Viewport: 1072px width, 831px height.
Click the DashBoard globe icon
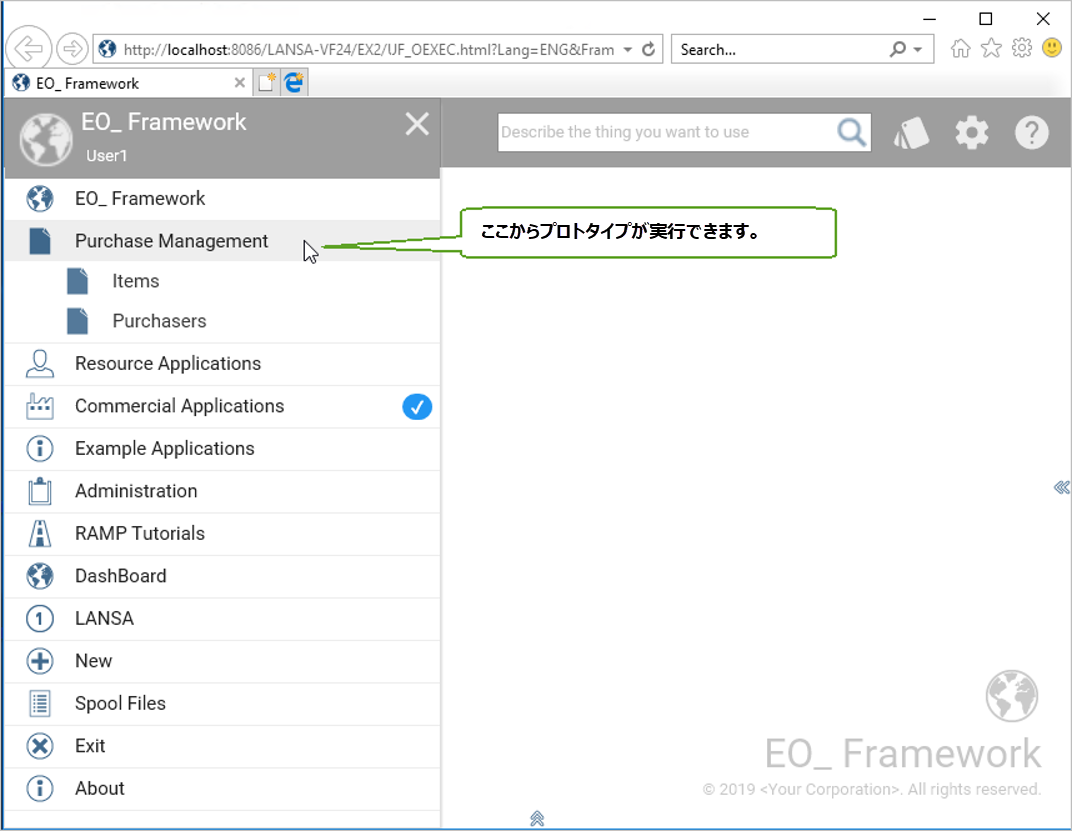point(40,576)
